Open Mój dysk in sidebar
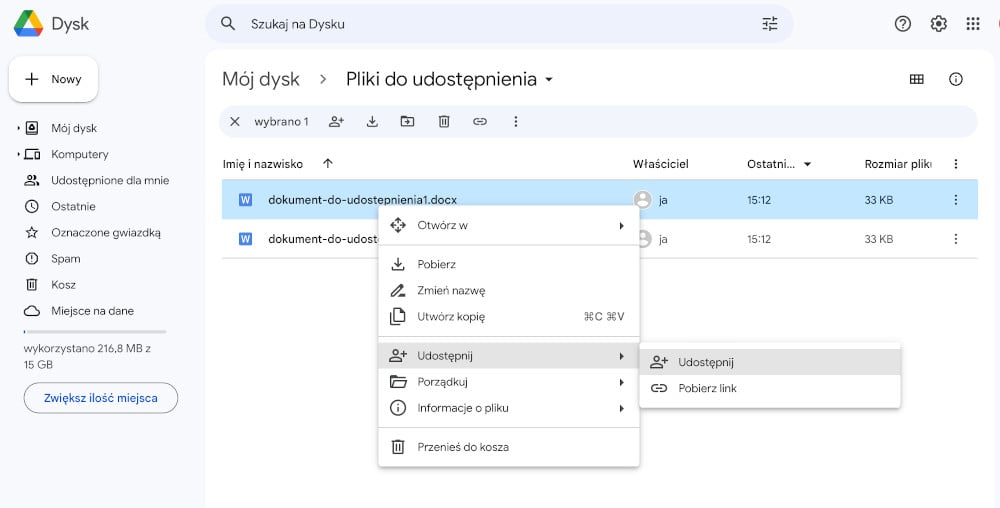The image size is (1000, 508). (74, 128)
